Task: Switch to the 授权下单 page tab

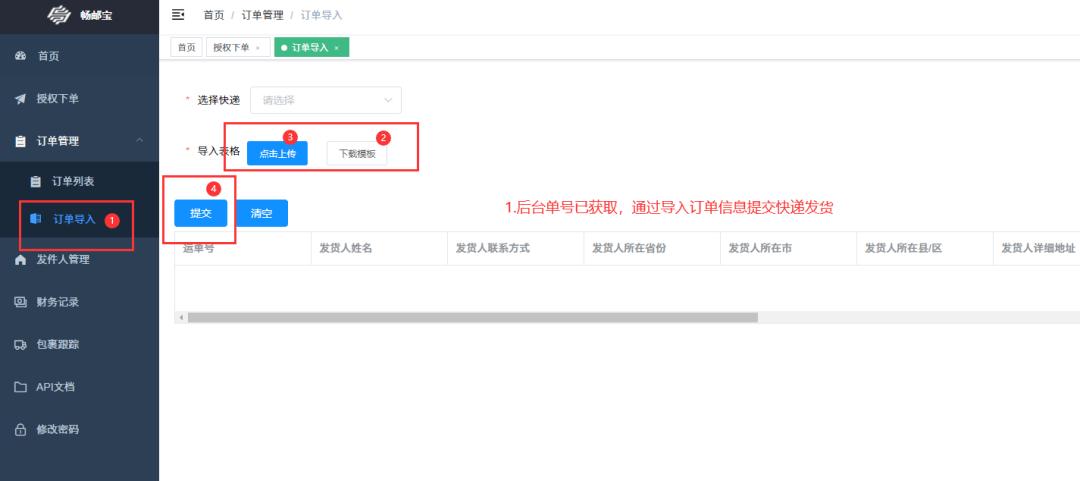Action: [x=238, y=48]
